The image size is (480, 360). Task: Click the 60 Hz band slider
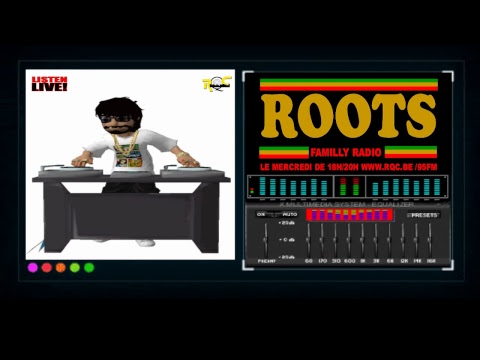308,240
